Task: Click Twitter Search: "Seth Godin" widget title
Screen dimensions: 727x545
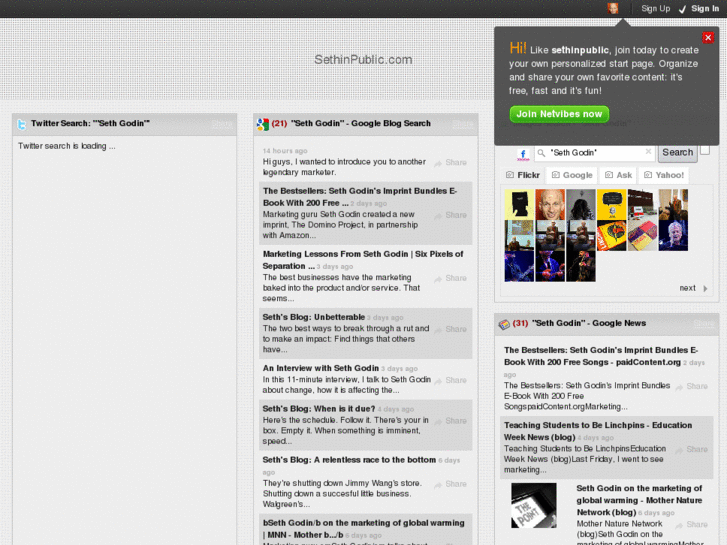Action: [x=90, y=123]
